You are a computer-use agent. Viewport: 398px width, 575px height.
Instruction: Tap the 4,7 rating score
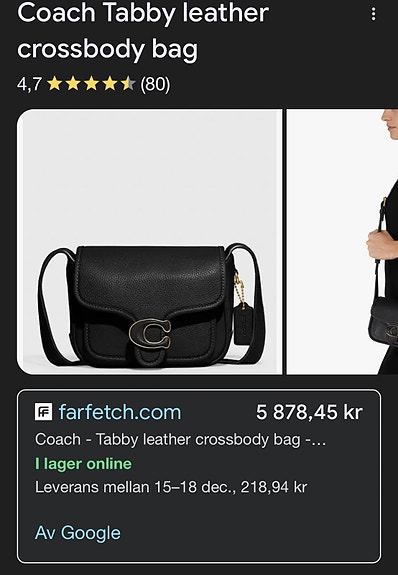[x=29, y=84]
